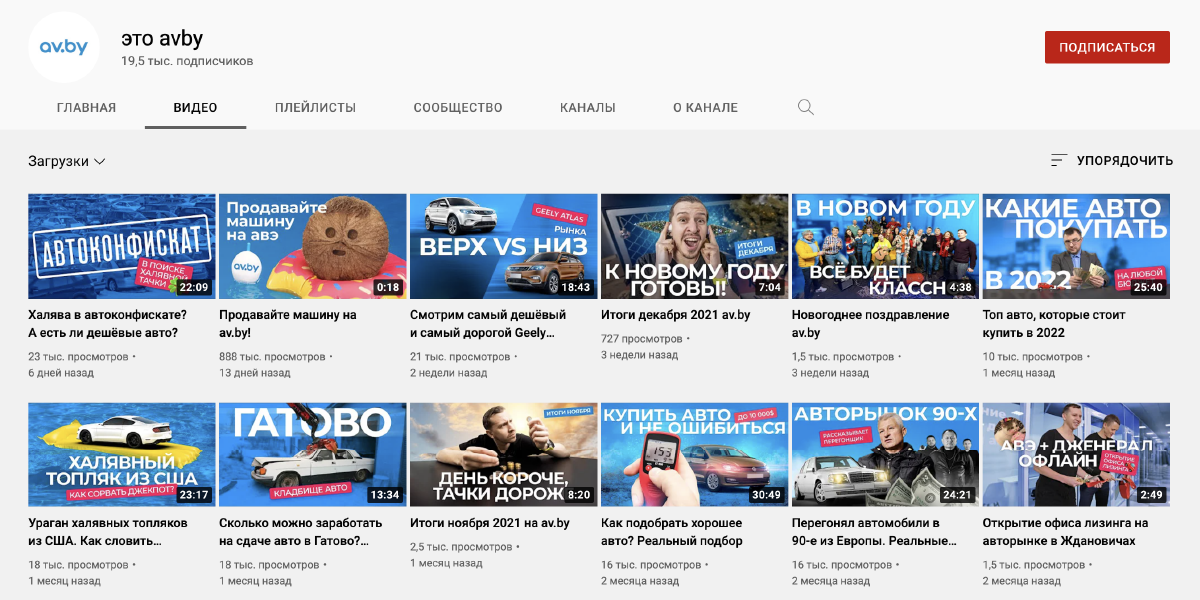Viewport: 1200px width, 600px height.
Task: Click the 25:40 duration badge
Action: [x=1149, y=288]
